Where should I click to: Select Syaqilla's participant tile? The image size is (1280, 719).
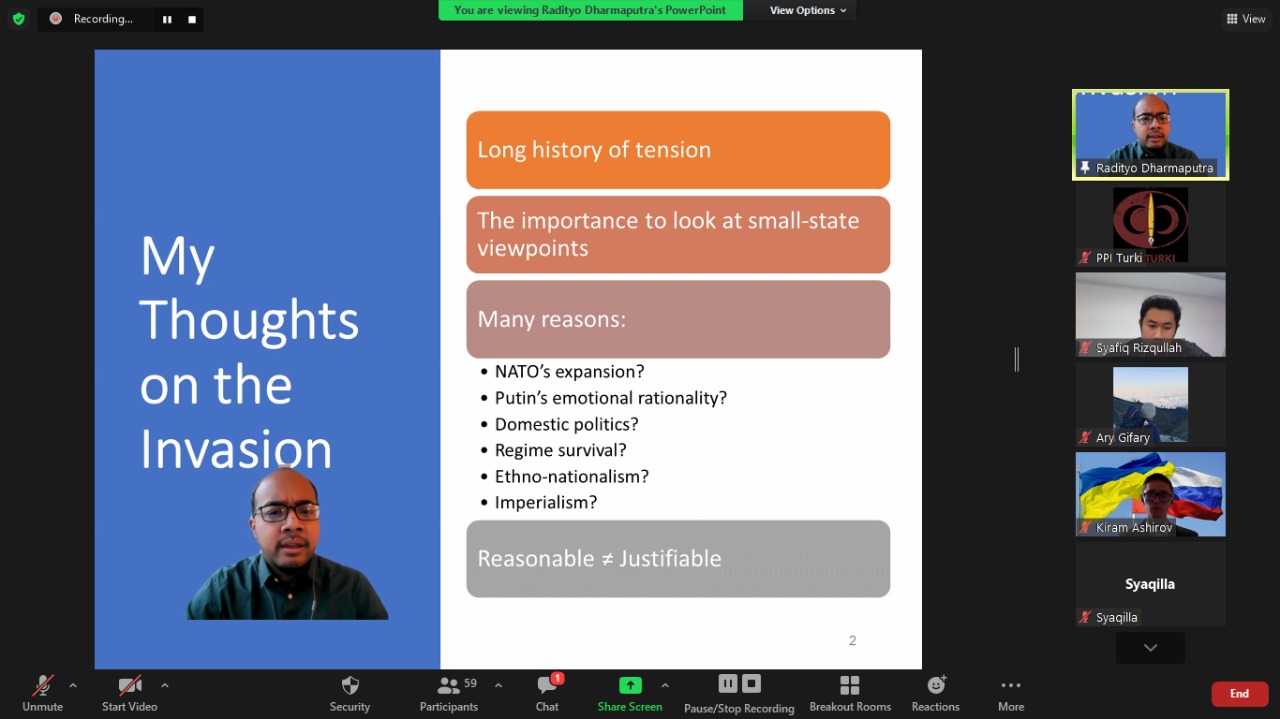pos(1151,584)
